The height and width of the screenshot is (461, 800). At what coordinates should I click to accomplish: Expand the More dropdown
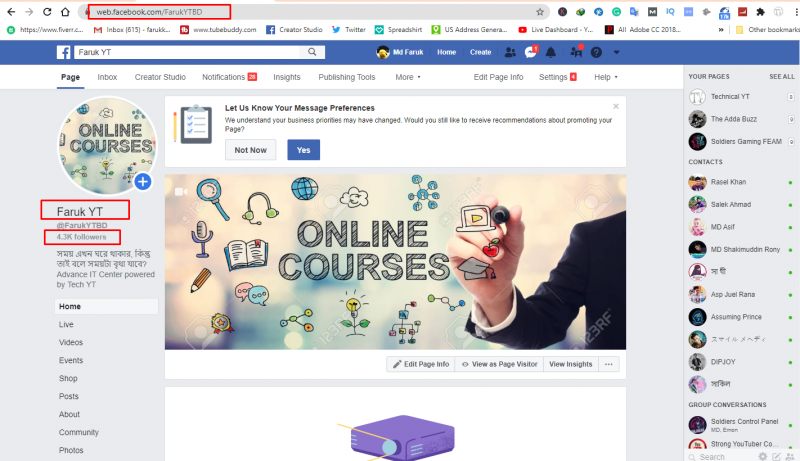(x=408, y=77)
